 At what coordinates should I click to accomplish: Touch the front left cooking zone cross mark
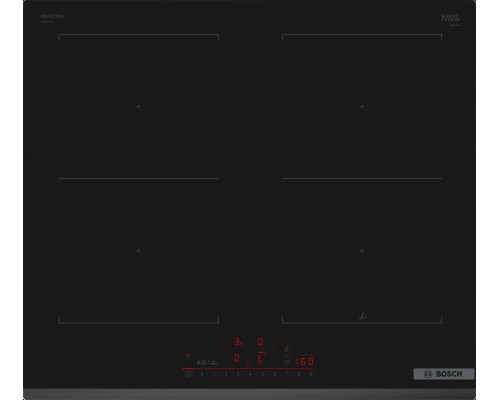coord(138,250)
